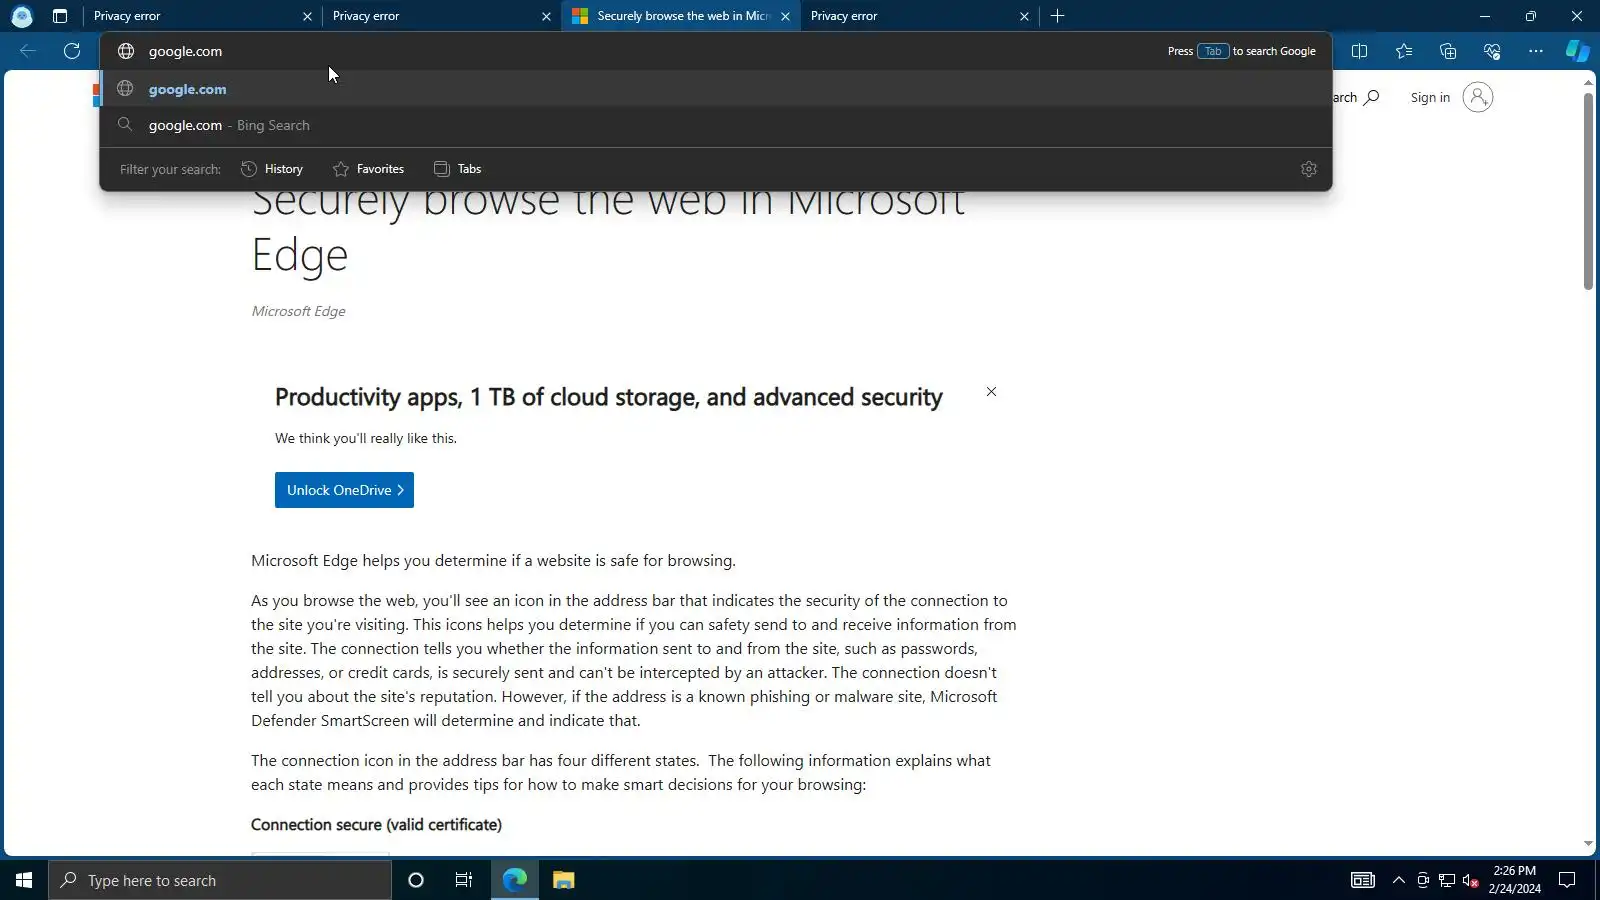This screenshot has width=1600, height=900.
Task: Click the scrollbar down arrow
Action: pos(1588,845)
